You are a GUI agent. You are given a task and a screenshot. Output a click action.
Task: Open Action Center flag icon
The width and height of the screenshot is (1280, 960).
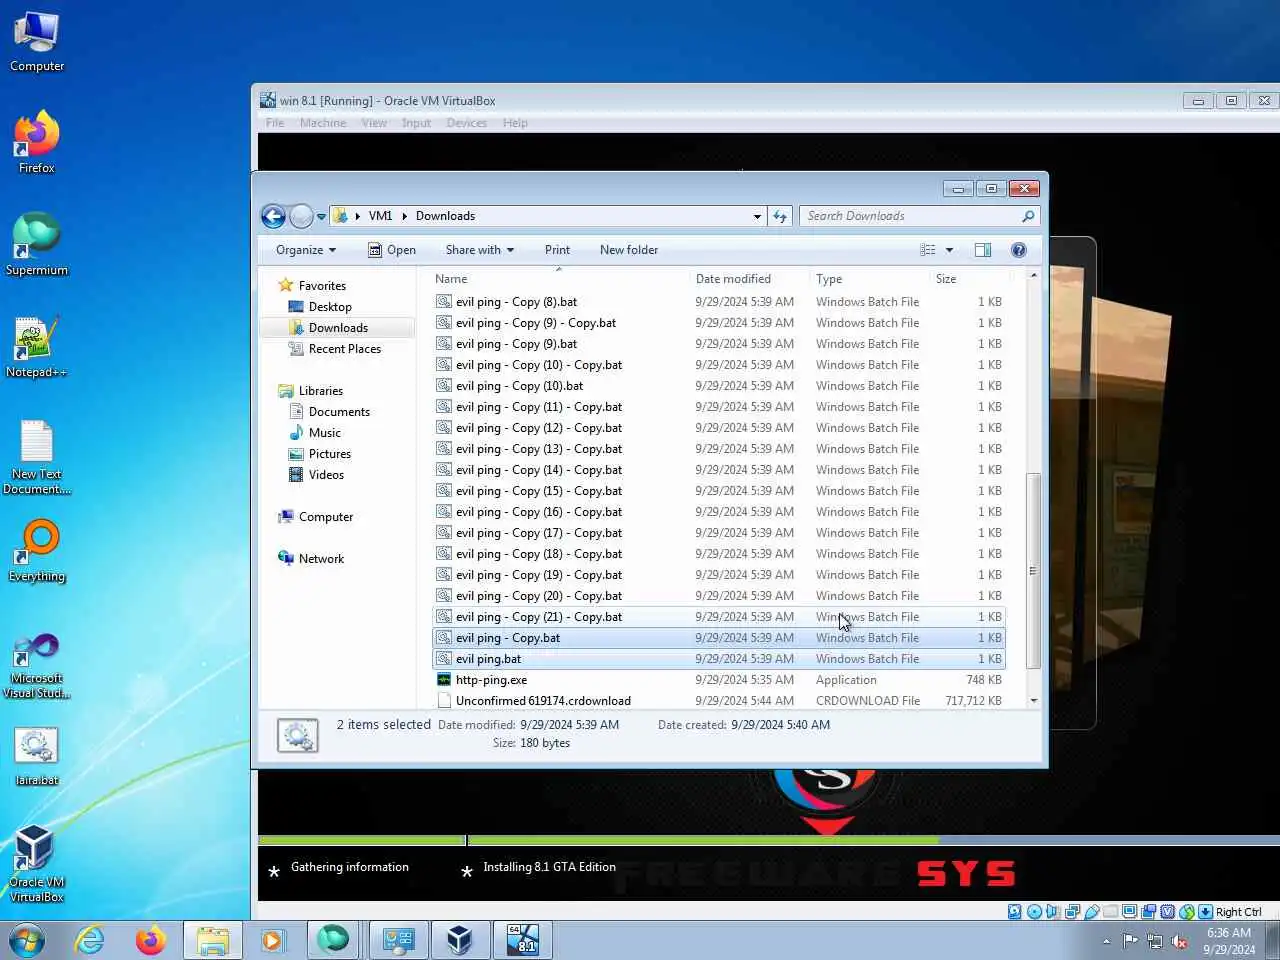[x=1130, y=941]
